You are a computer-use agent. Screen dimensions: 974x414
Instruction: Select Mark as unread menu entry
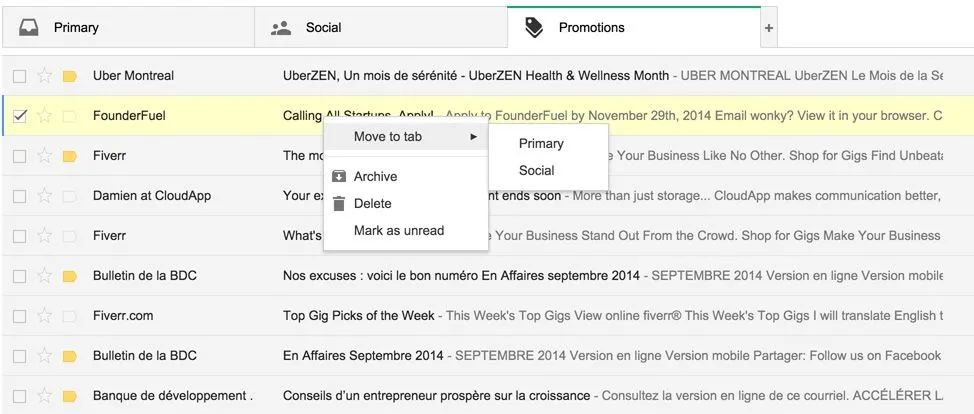[398, 231]
